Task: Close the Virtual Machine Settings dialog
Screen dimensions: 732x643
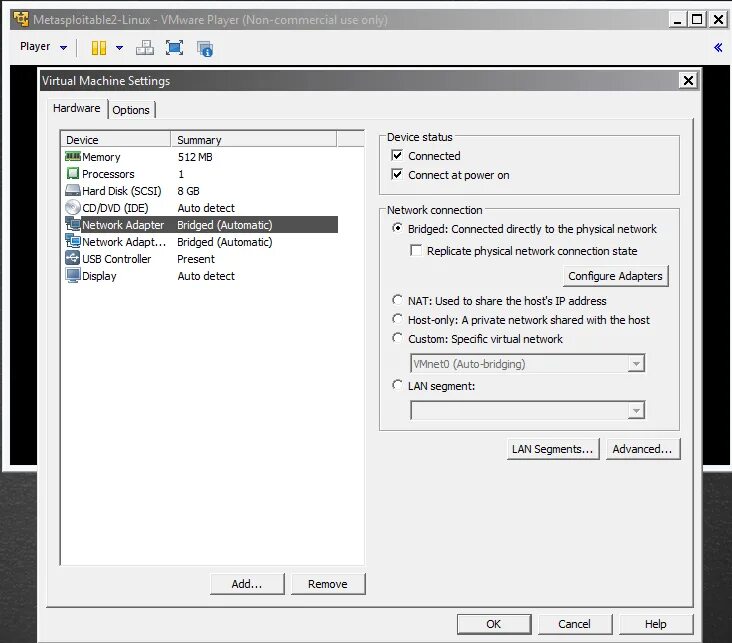Action: (688, 80)
